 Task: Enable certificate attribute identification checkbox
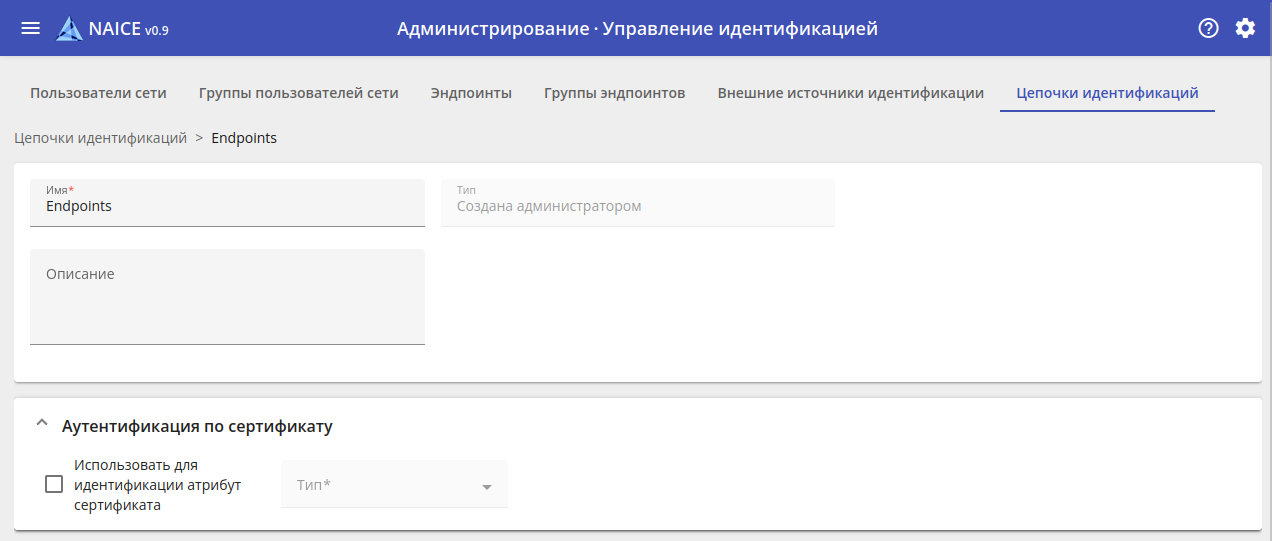(54, 485)
